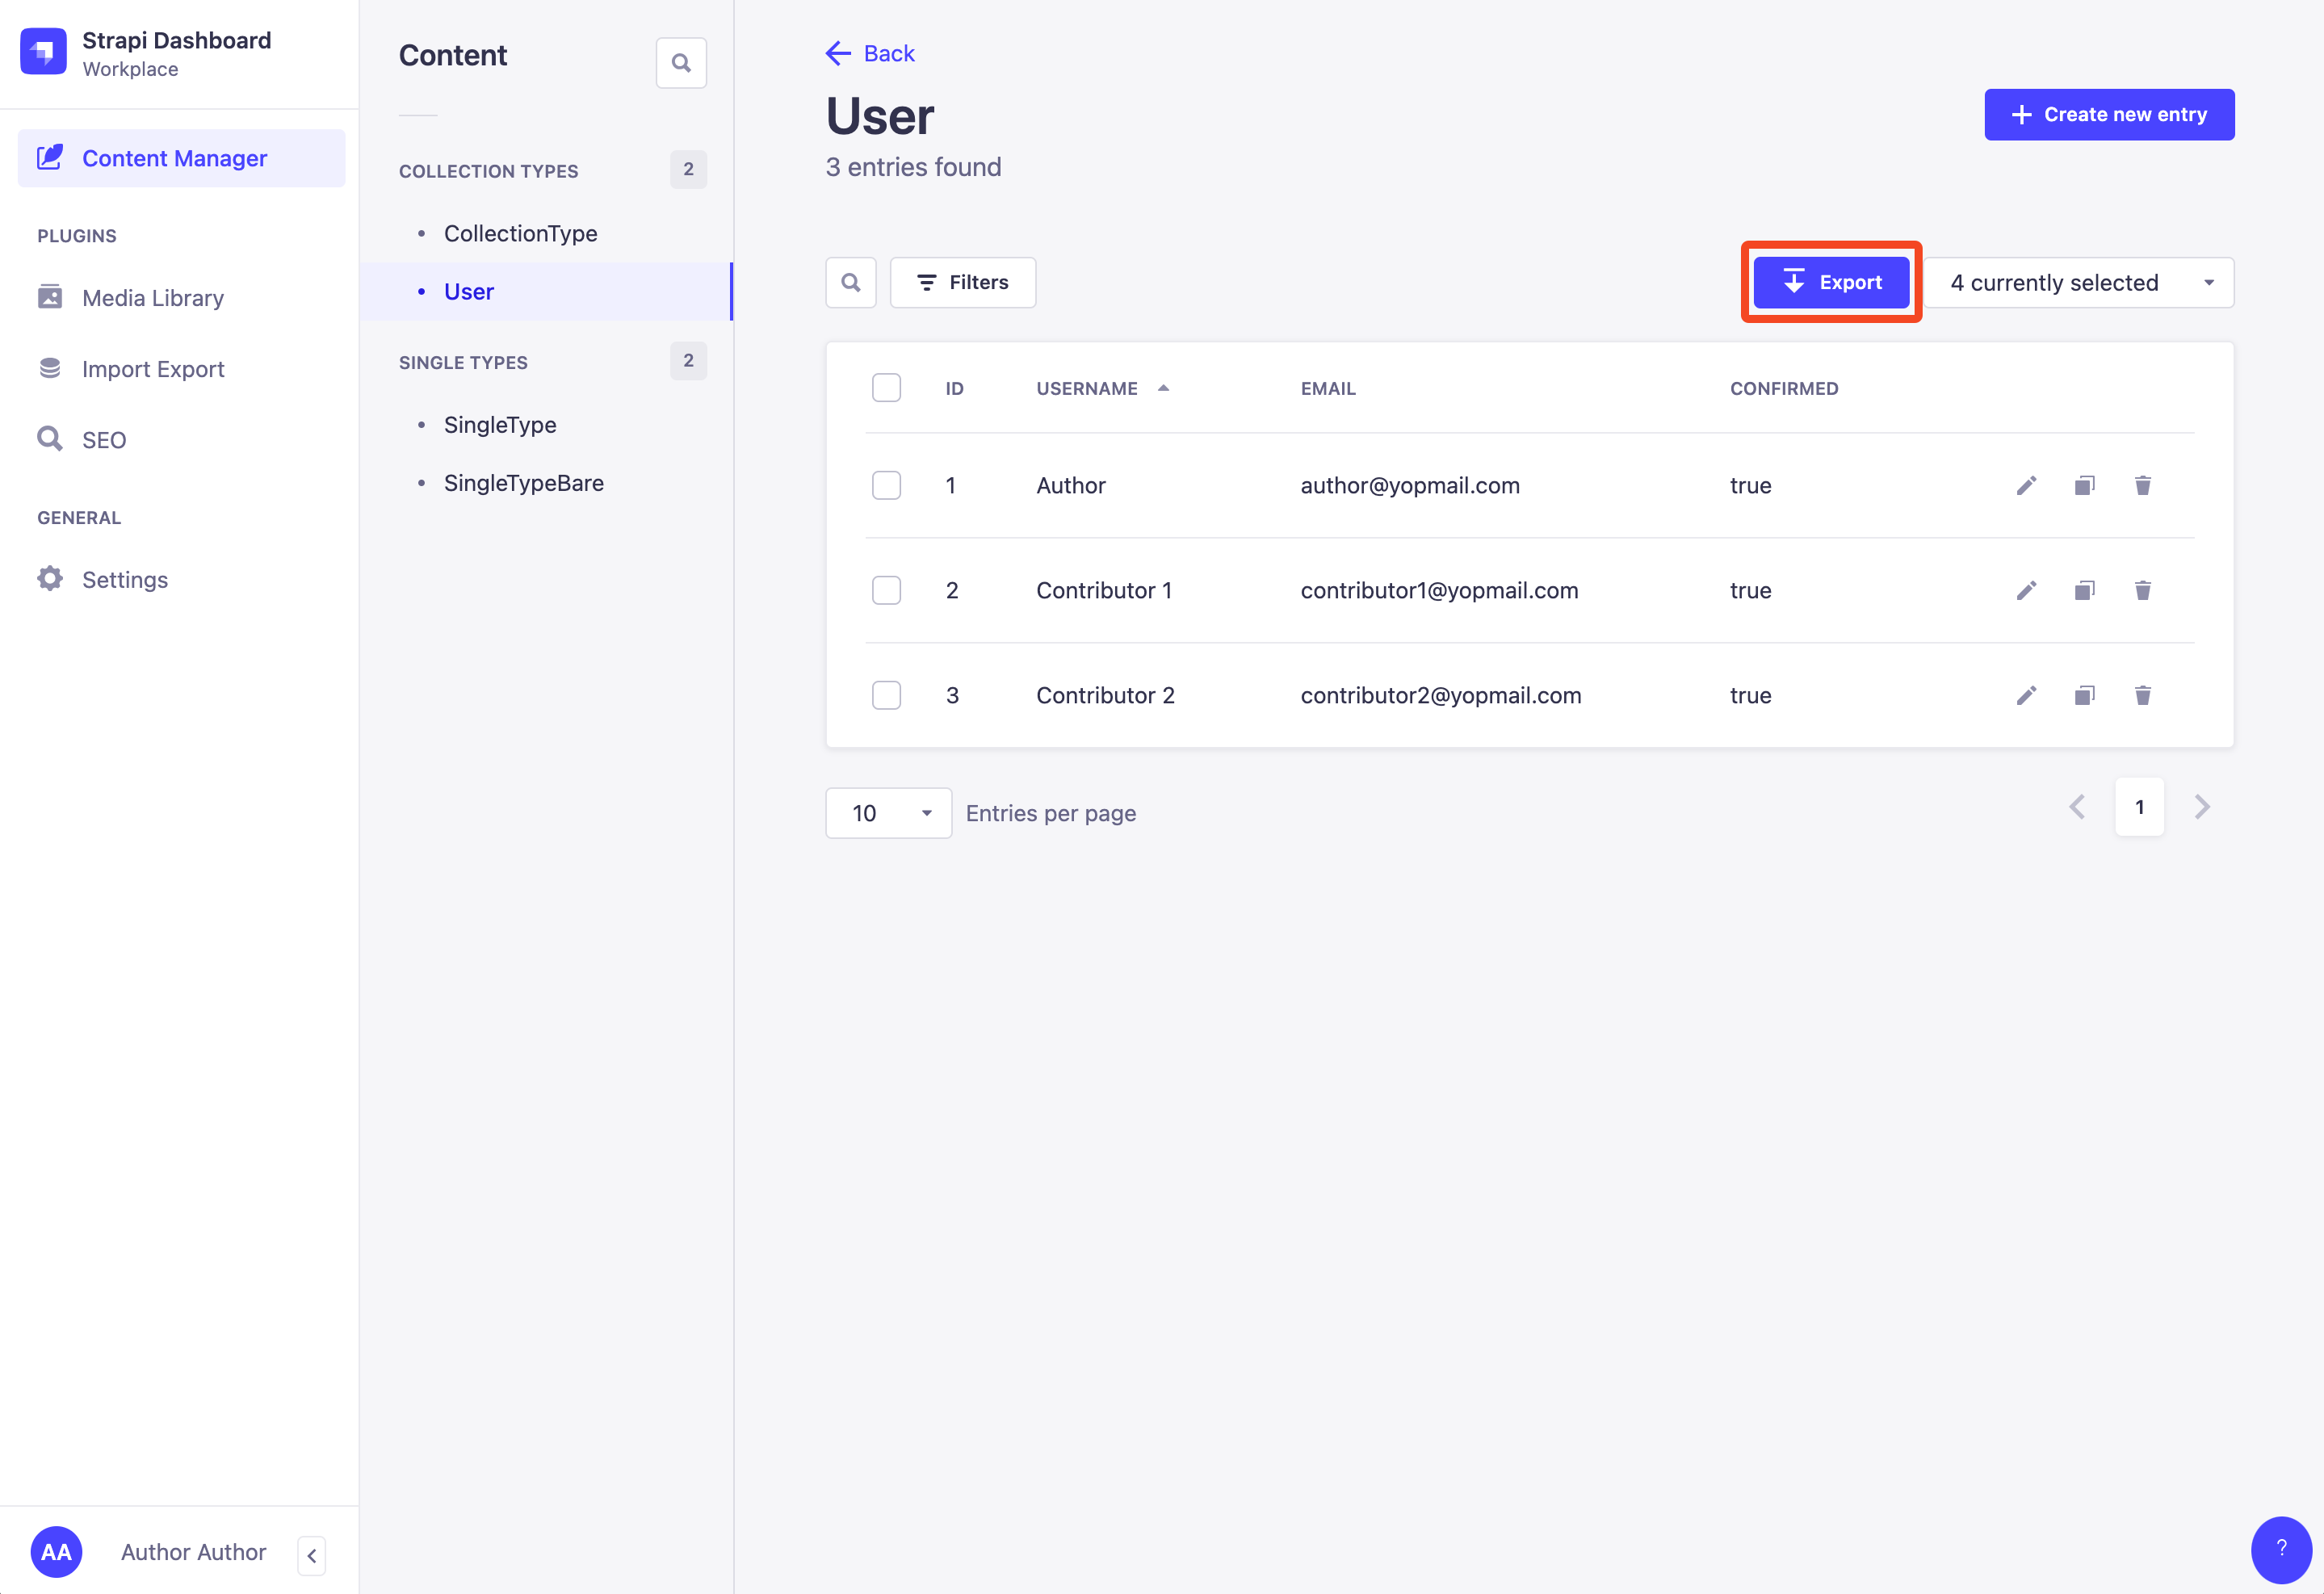This screenshot has width=2324, height=1594.
Task: Click the SEO plugin magnifier icon
Action: click(49, 439)
